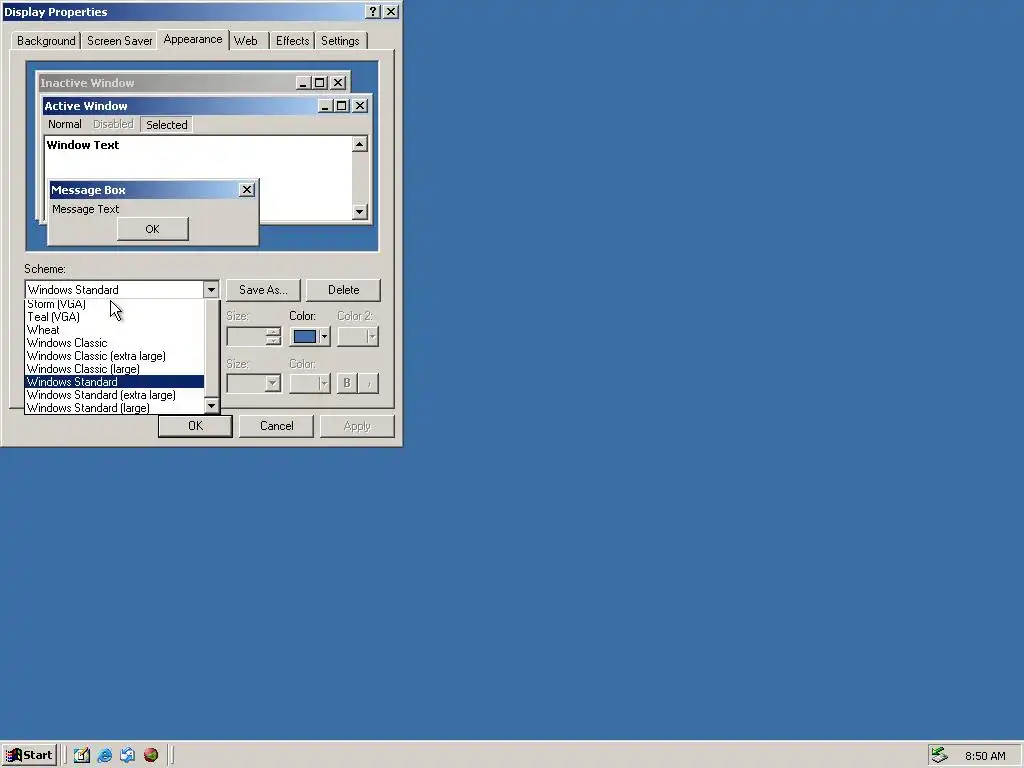Select the Wheat scheme
Screen dimensions: 1024x768
coord(114,330)
